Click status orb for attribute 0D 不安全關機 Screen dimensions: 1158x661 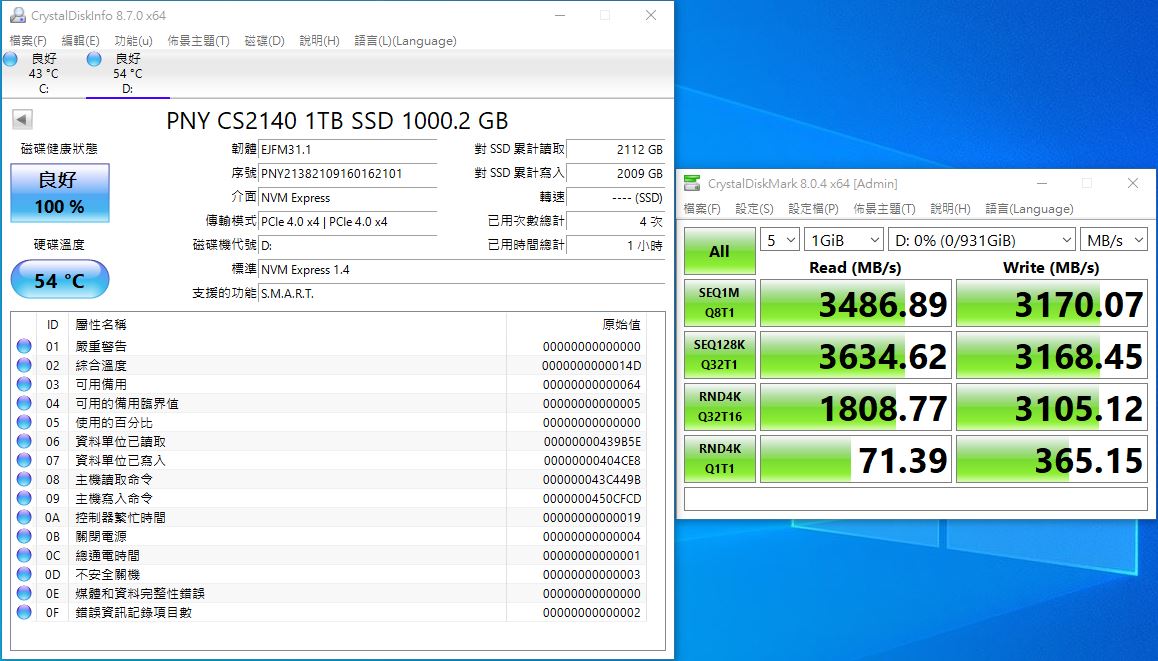pyautogui.click(x=24, y=574)
